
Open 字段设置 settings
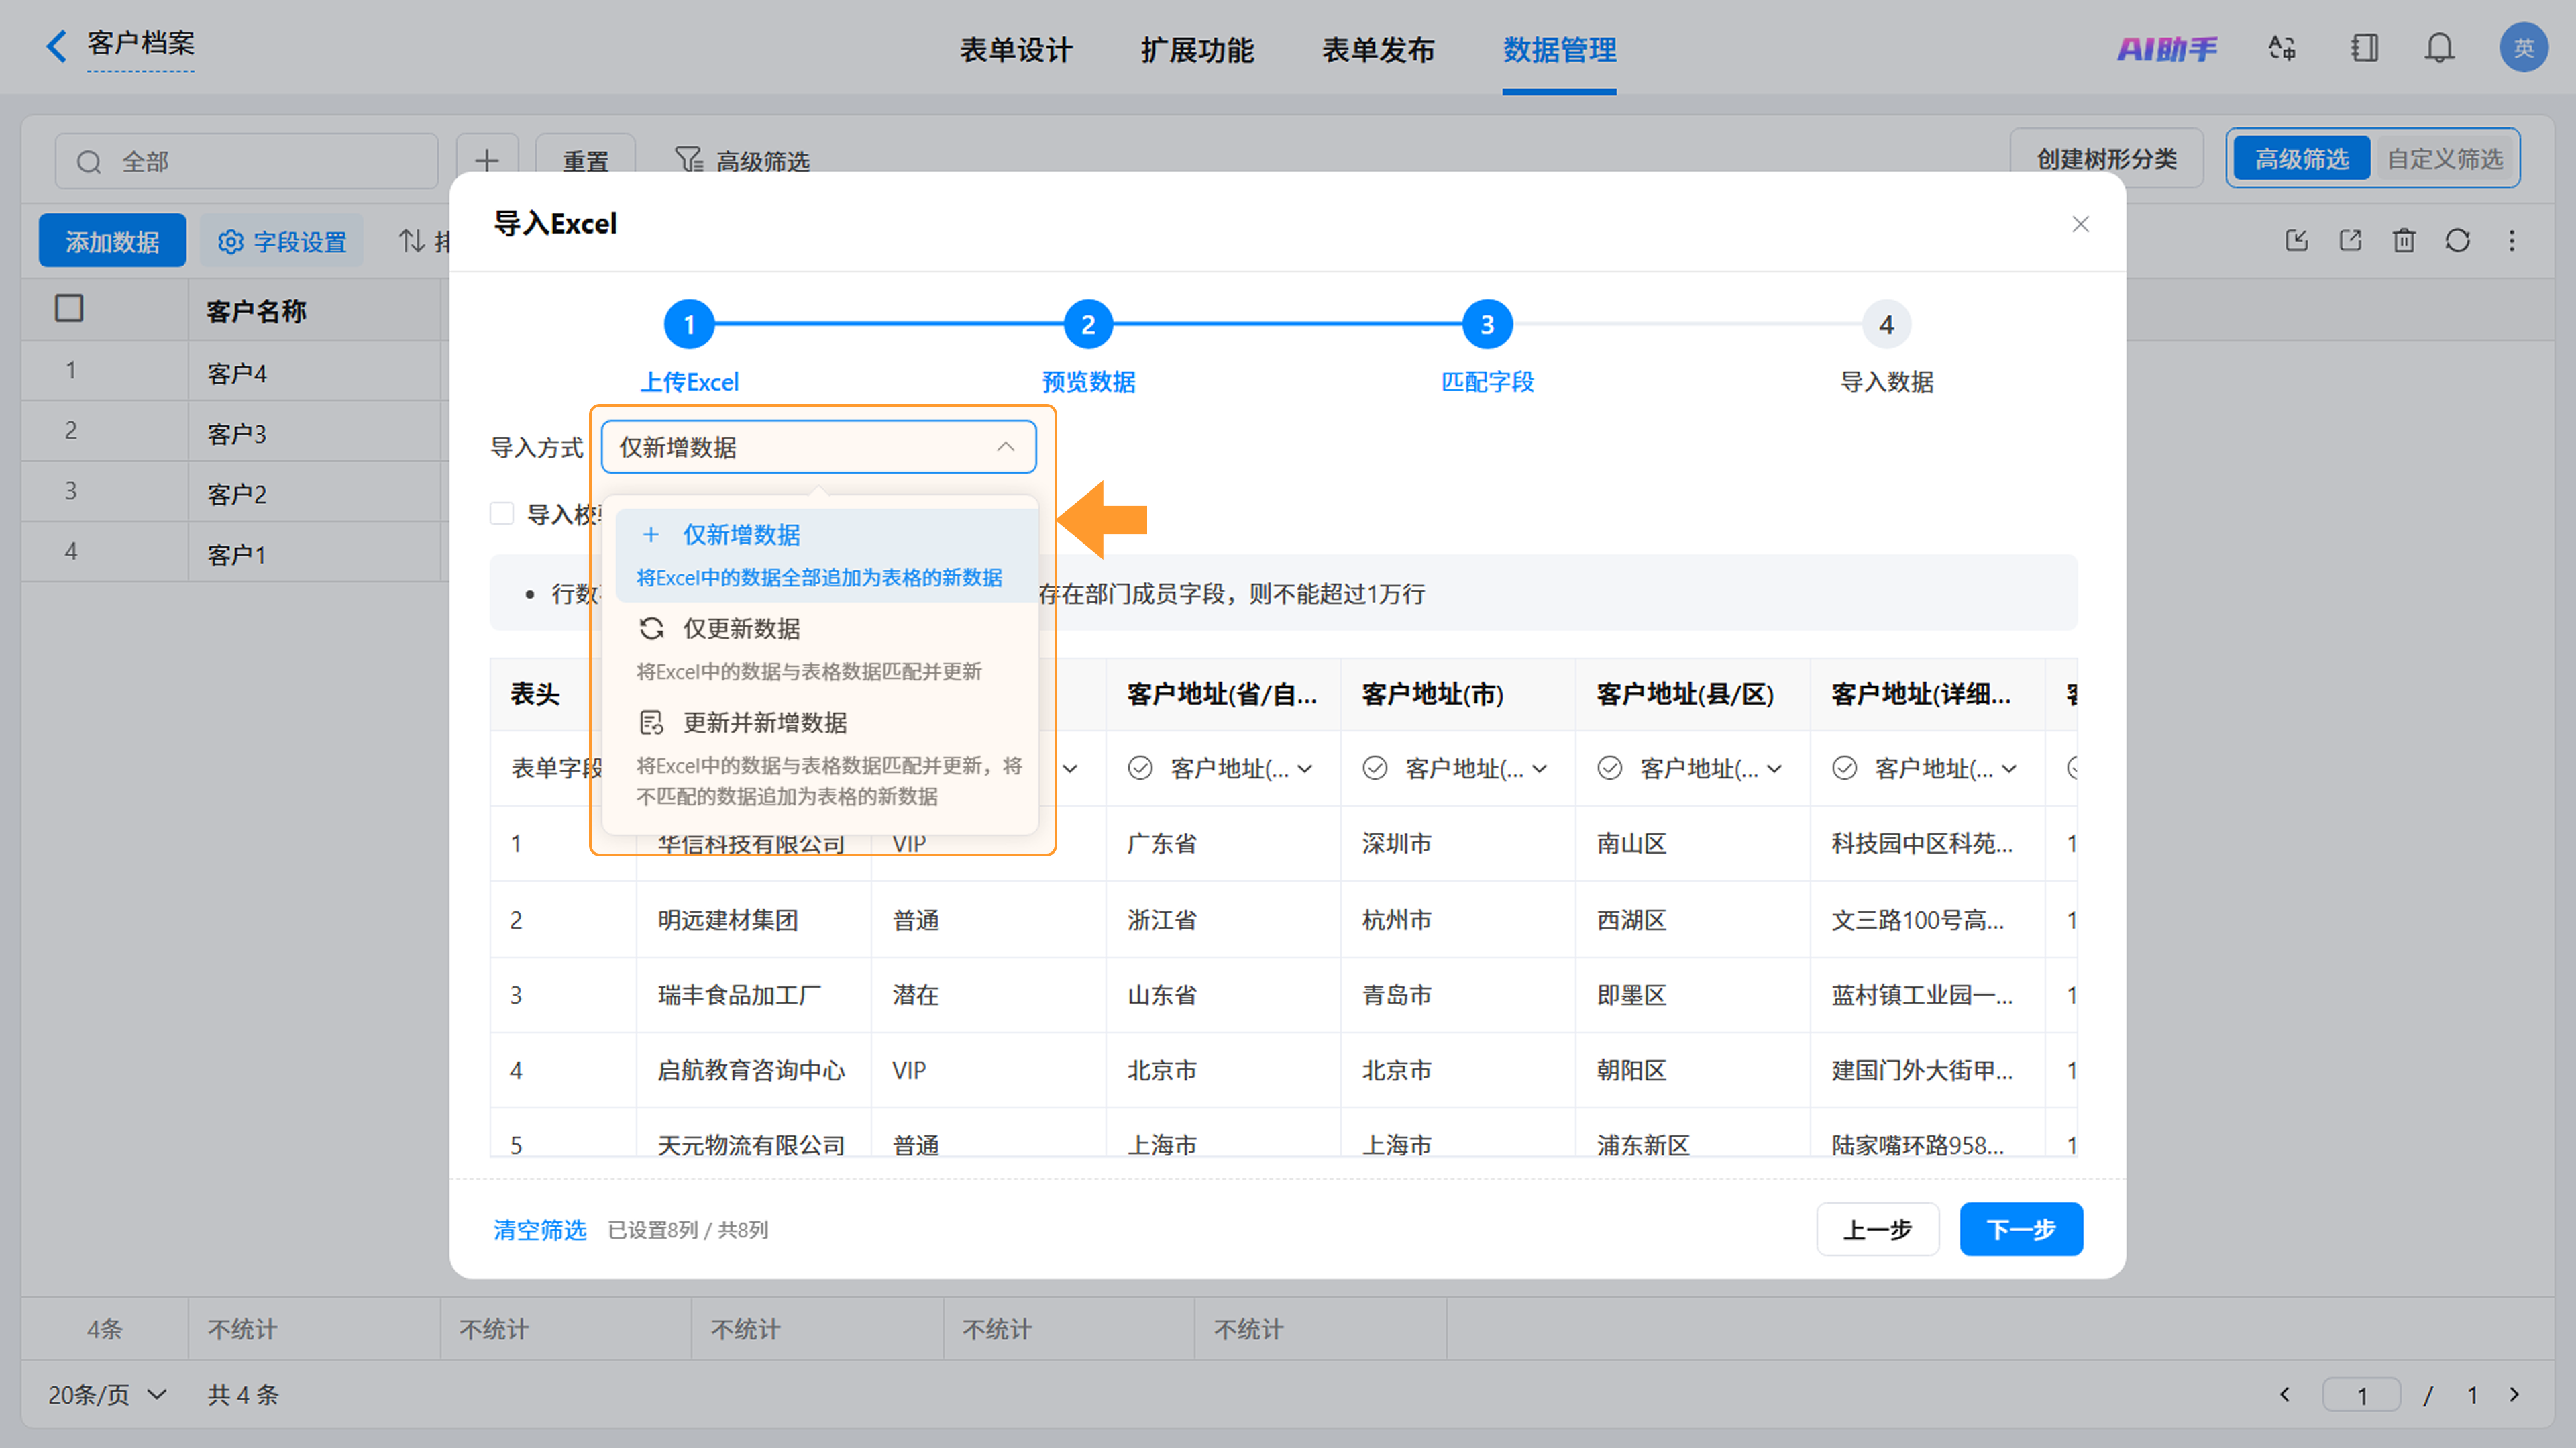pos(281,241)
